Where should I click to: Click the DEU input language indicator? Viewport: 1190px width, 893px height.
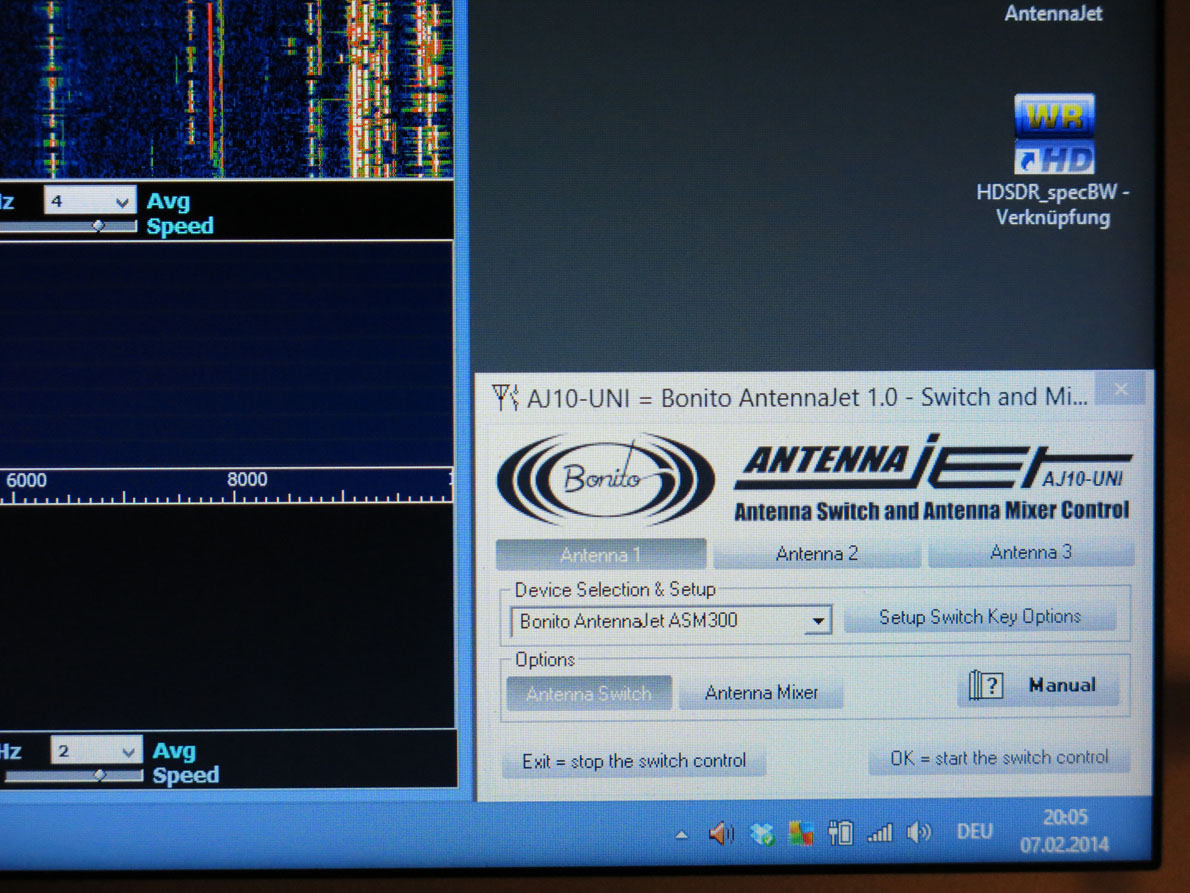(974, 832)
